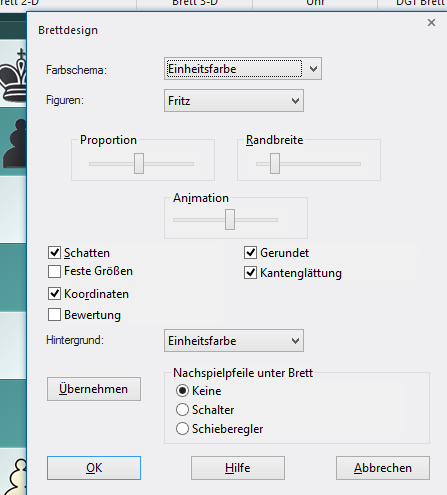Image resolution: width=447 pixels, height=495 pixels.
Task: Confirm with the OK button
Action: 94,468
